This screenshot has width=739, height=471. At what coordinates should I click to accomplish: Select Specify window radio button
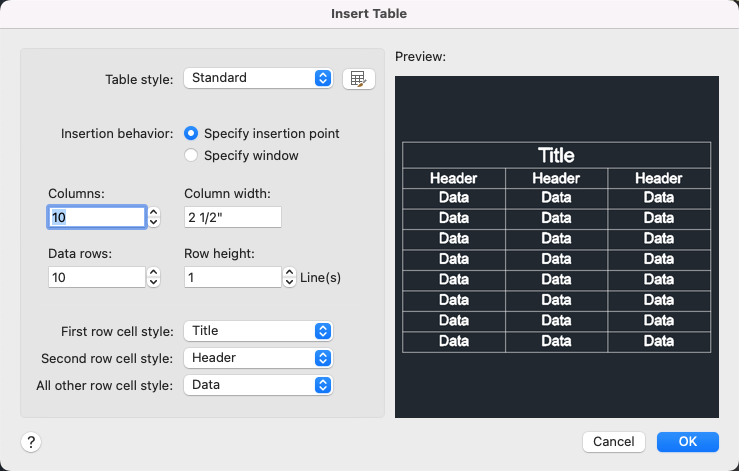pyautogui.click(x=191, y=155)
